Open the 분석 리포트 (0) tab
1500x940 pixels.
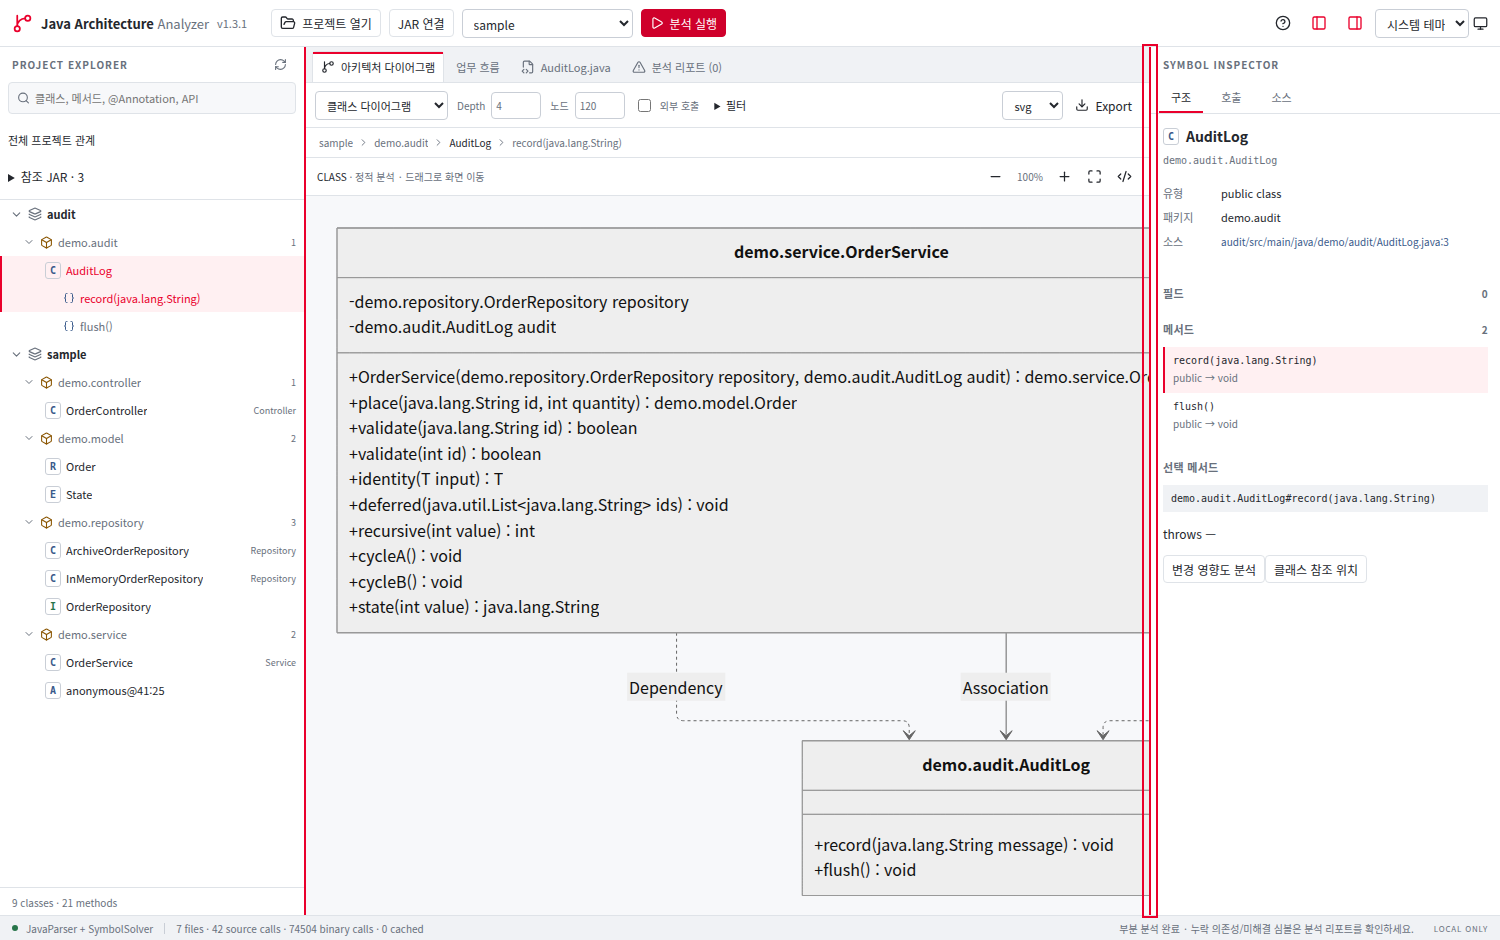677,67
